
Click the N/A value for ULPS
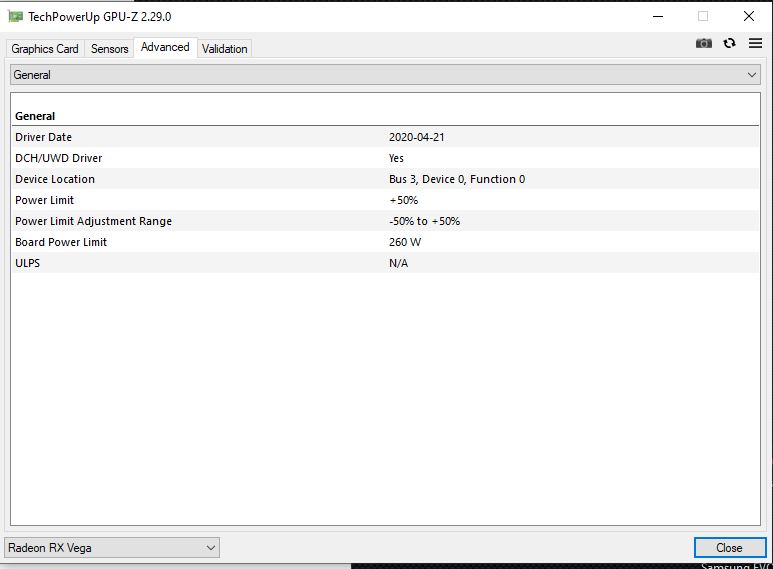click(398, 263)
